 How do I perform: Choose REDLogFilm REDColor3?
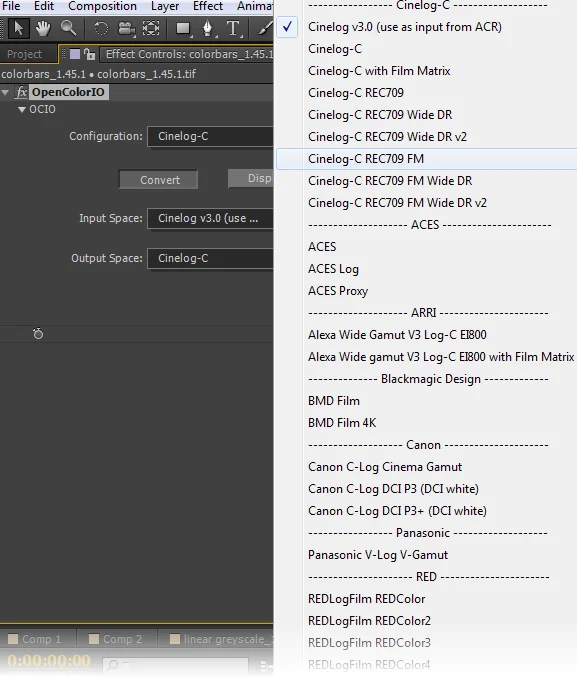369,643
